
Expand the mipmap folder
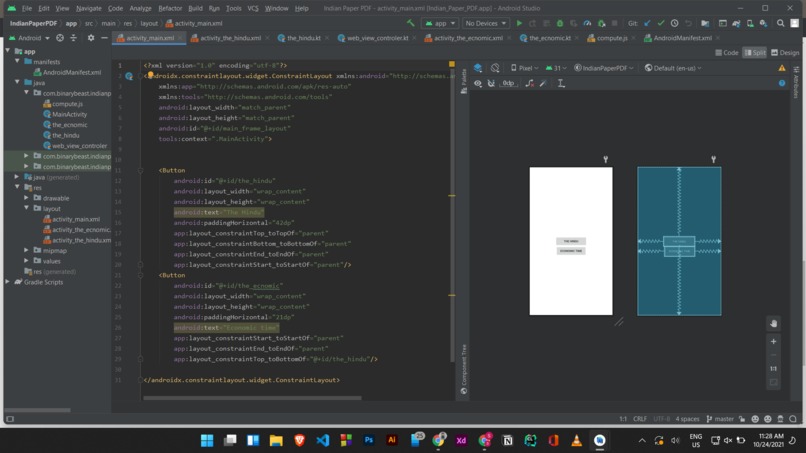pos(27,250)
